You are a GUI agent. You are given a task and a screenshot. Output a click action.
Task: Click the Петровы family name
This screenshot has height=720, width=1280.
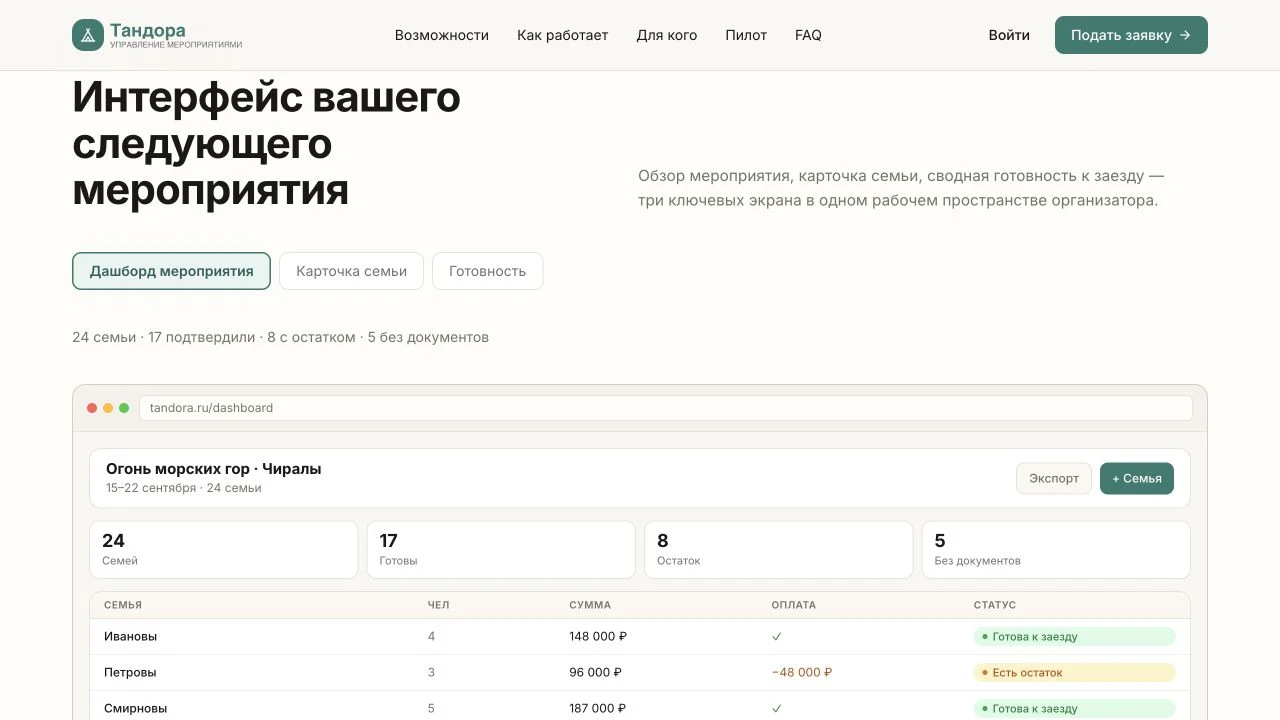[x=130, y=672]
